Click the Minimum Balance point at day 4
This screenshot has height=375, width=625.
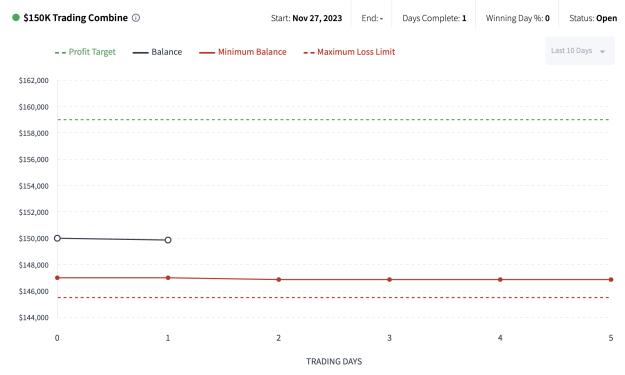500,280
